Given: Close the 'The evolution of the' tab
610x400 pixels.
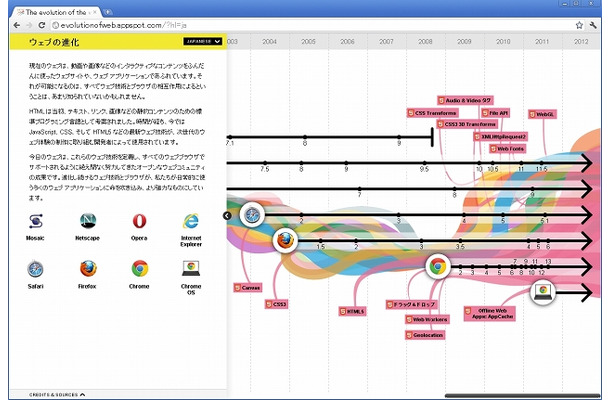Looking at the screenshot, I should pyautogui.click(x=95, y=12).
